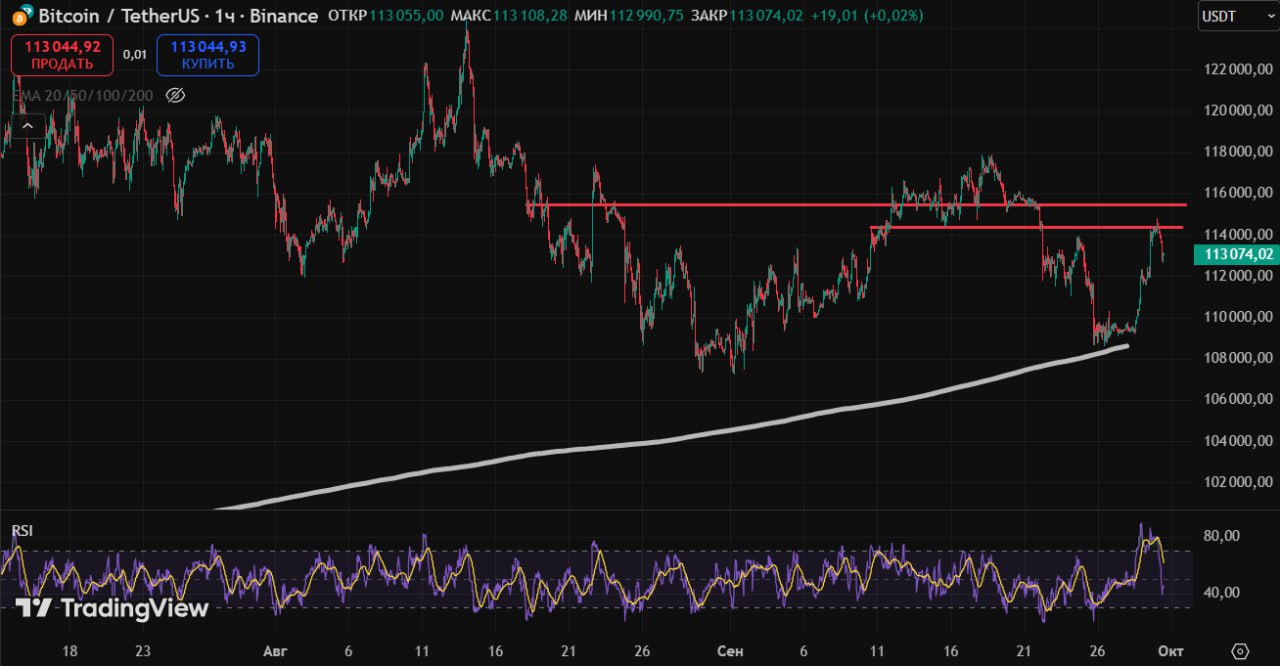Toggle EMA 20/50/100/200 indicator visibility eye
Image resolution: width=1280 pixels, height=666 pixels.
pyautogui.click(x=175, y=95)
